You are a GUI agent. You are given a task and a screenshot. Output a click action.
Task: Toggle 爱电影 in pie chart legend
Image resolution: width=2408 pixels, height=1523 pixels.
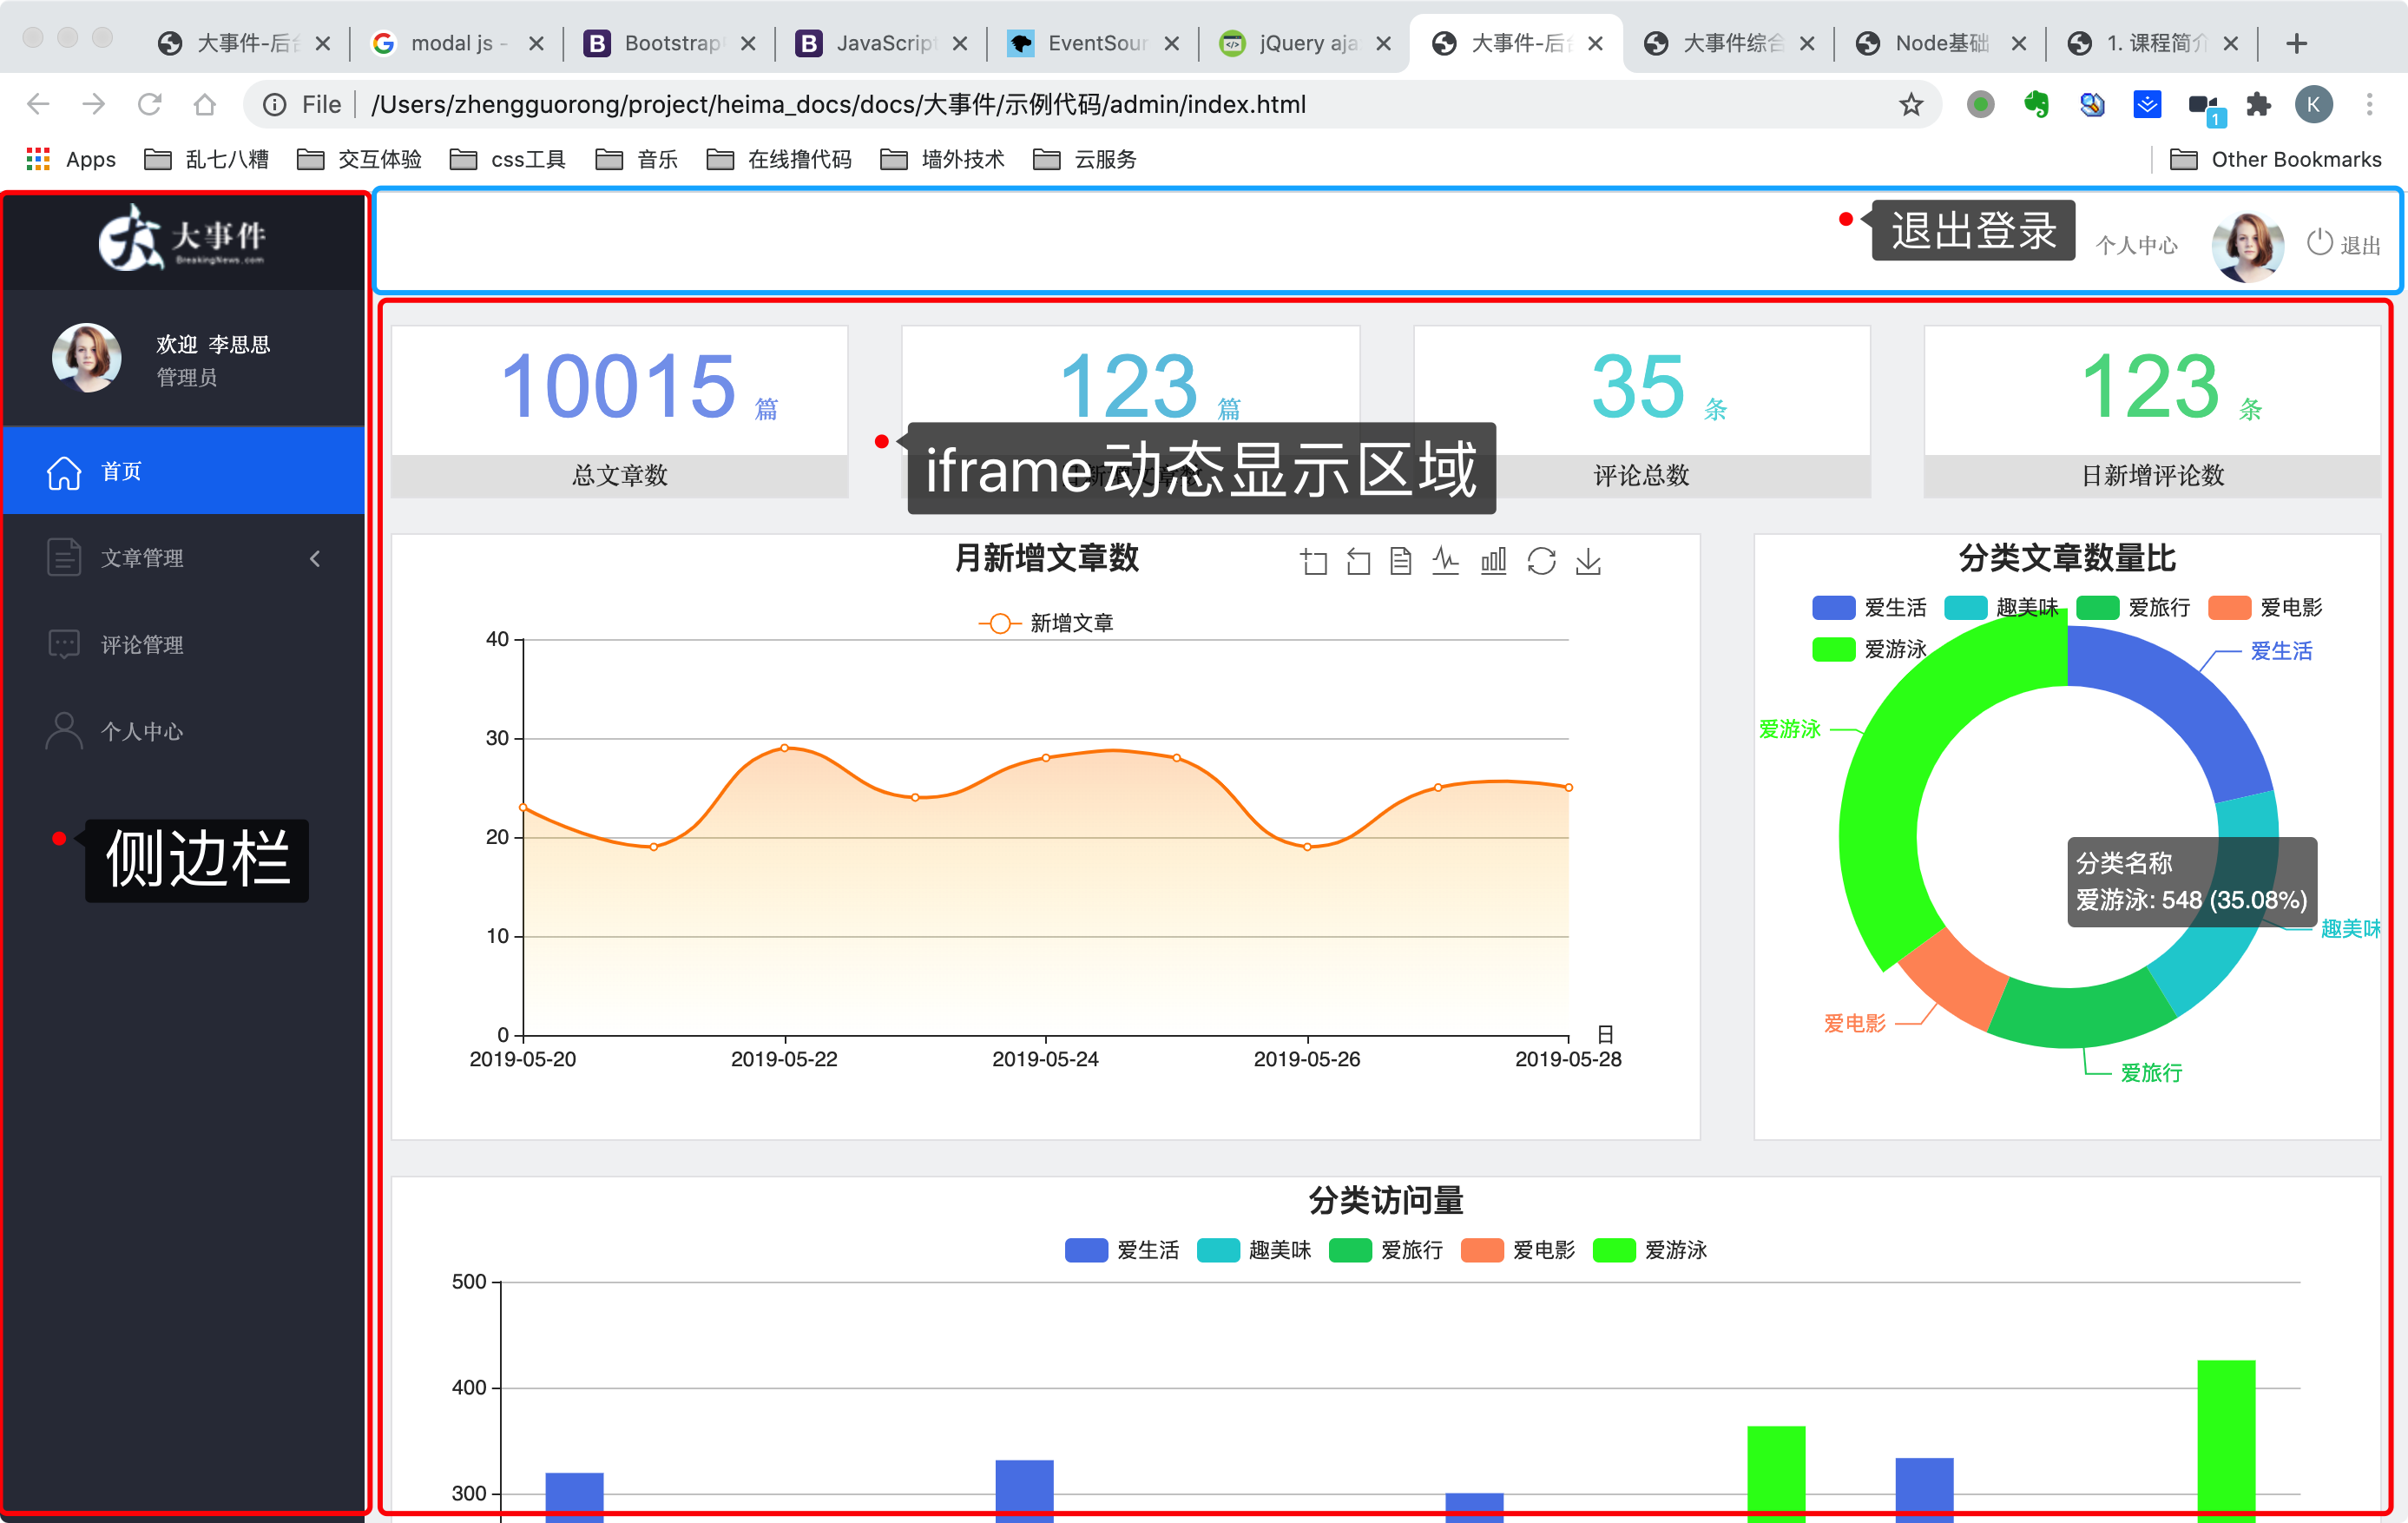pyautogui.click(x=2265, y=607)
